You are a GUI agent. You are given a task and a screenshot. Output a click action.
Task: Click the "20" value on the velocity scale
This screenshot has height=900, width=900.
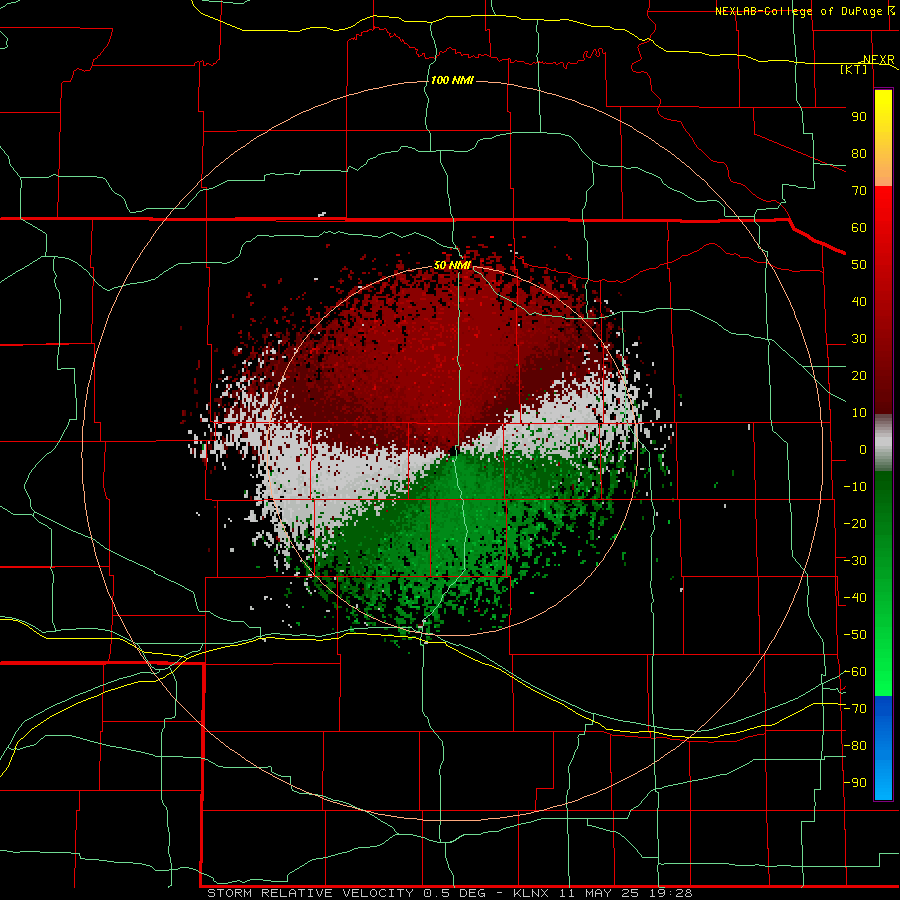859,375
